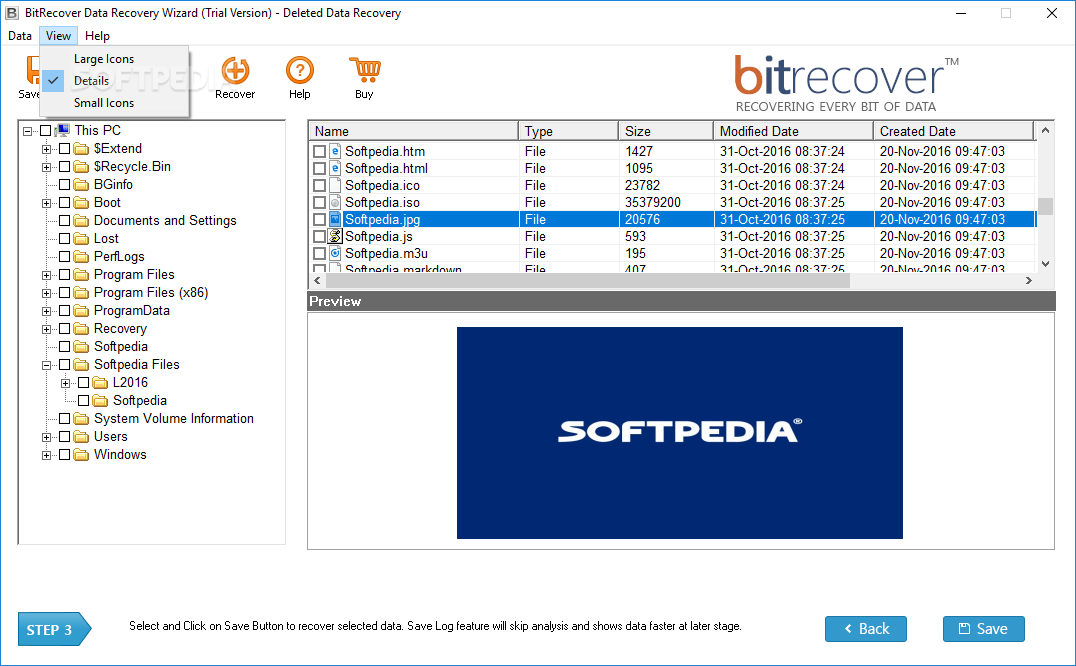The width and height of the screenshot is (1076, 666).
Task: Click the BGinfo folder icon
Action: pos(82,185)
